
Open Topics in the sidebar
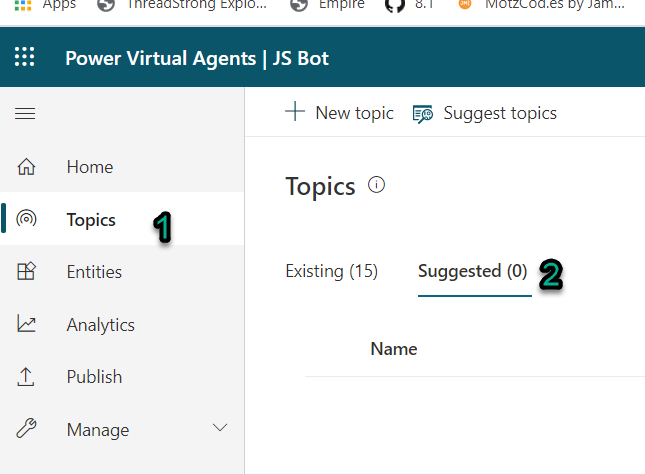122,218
